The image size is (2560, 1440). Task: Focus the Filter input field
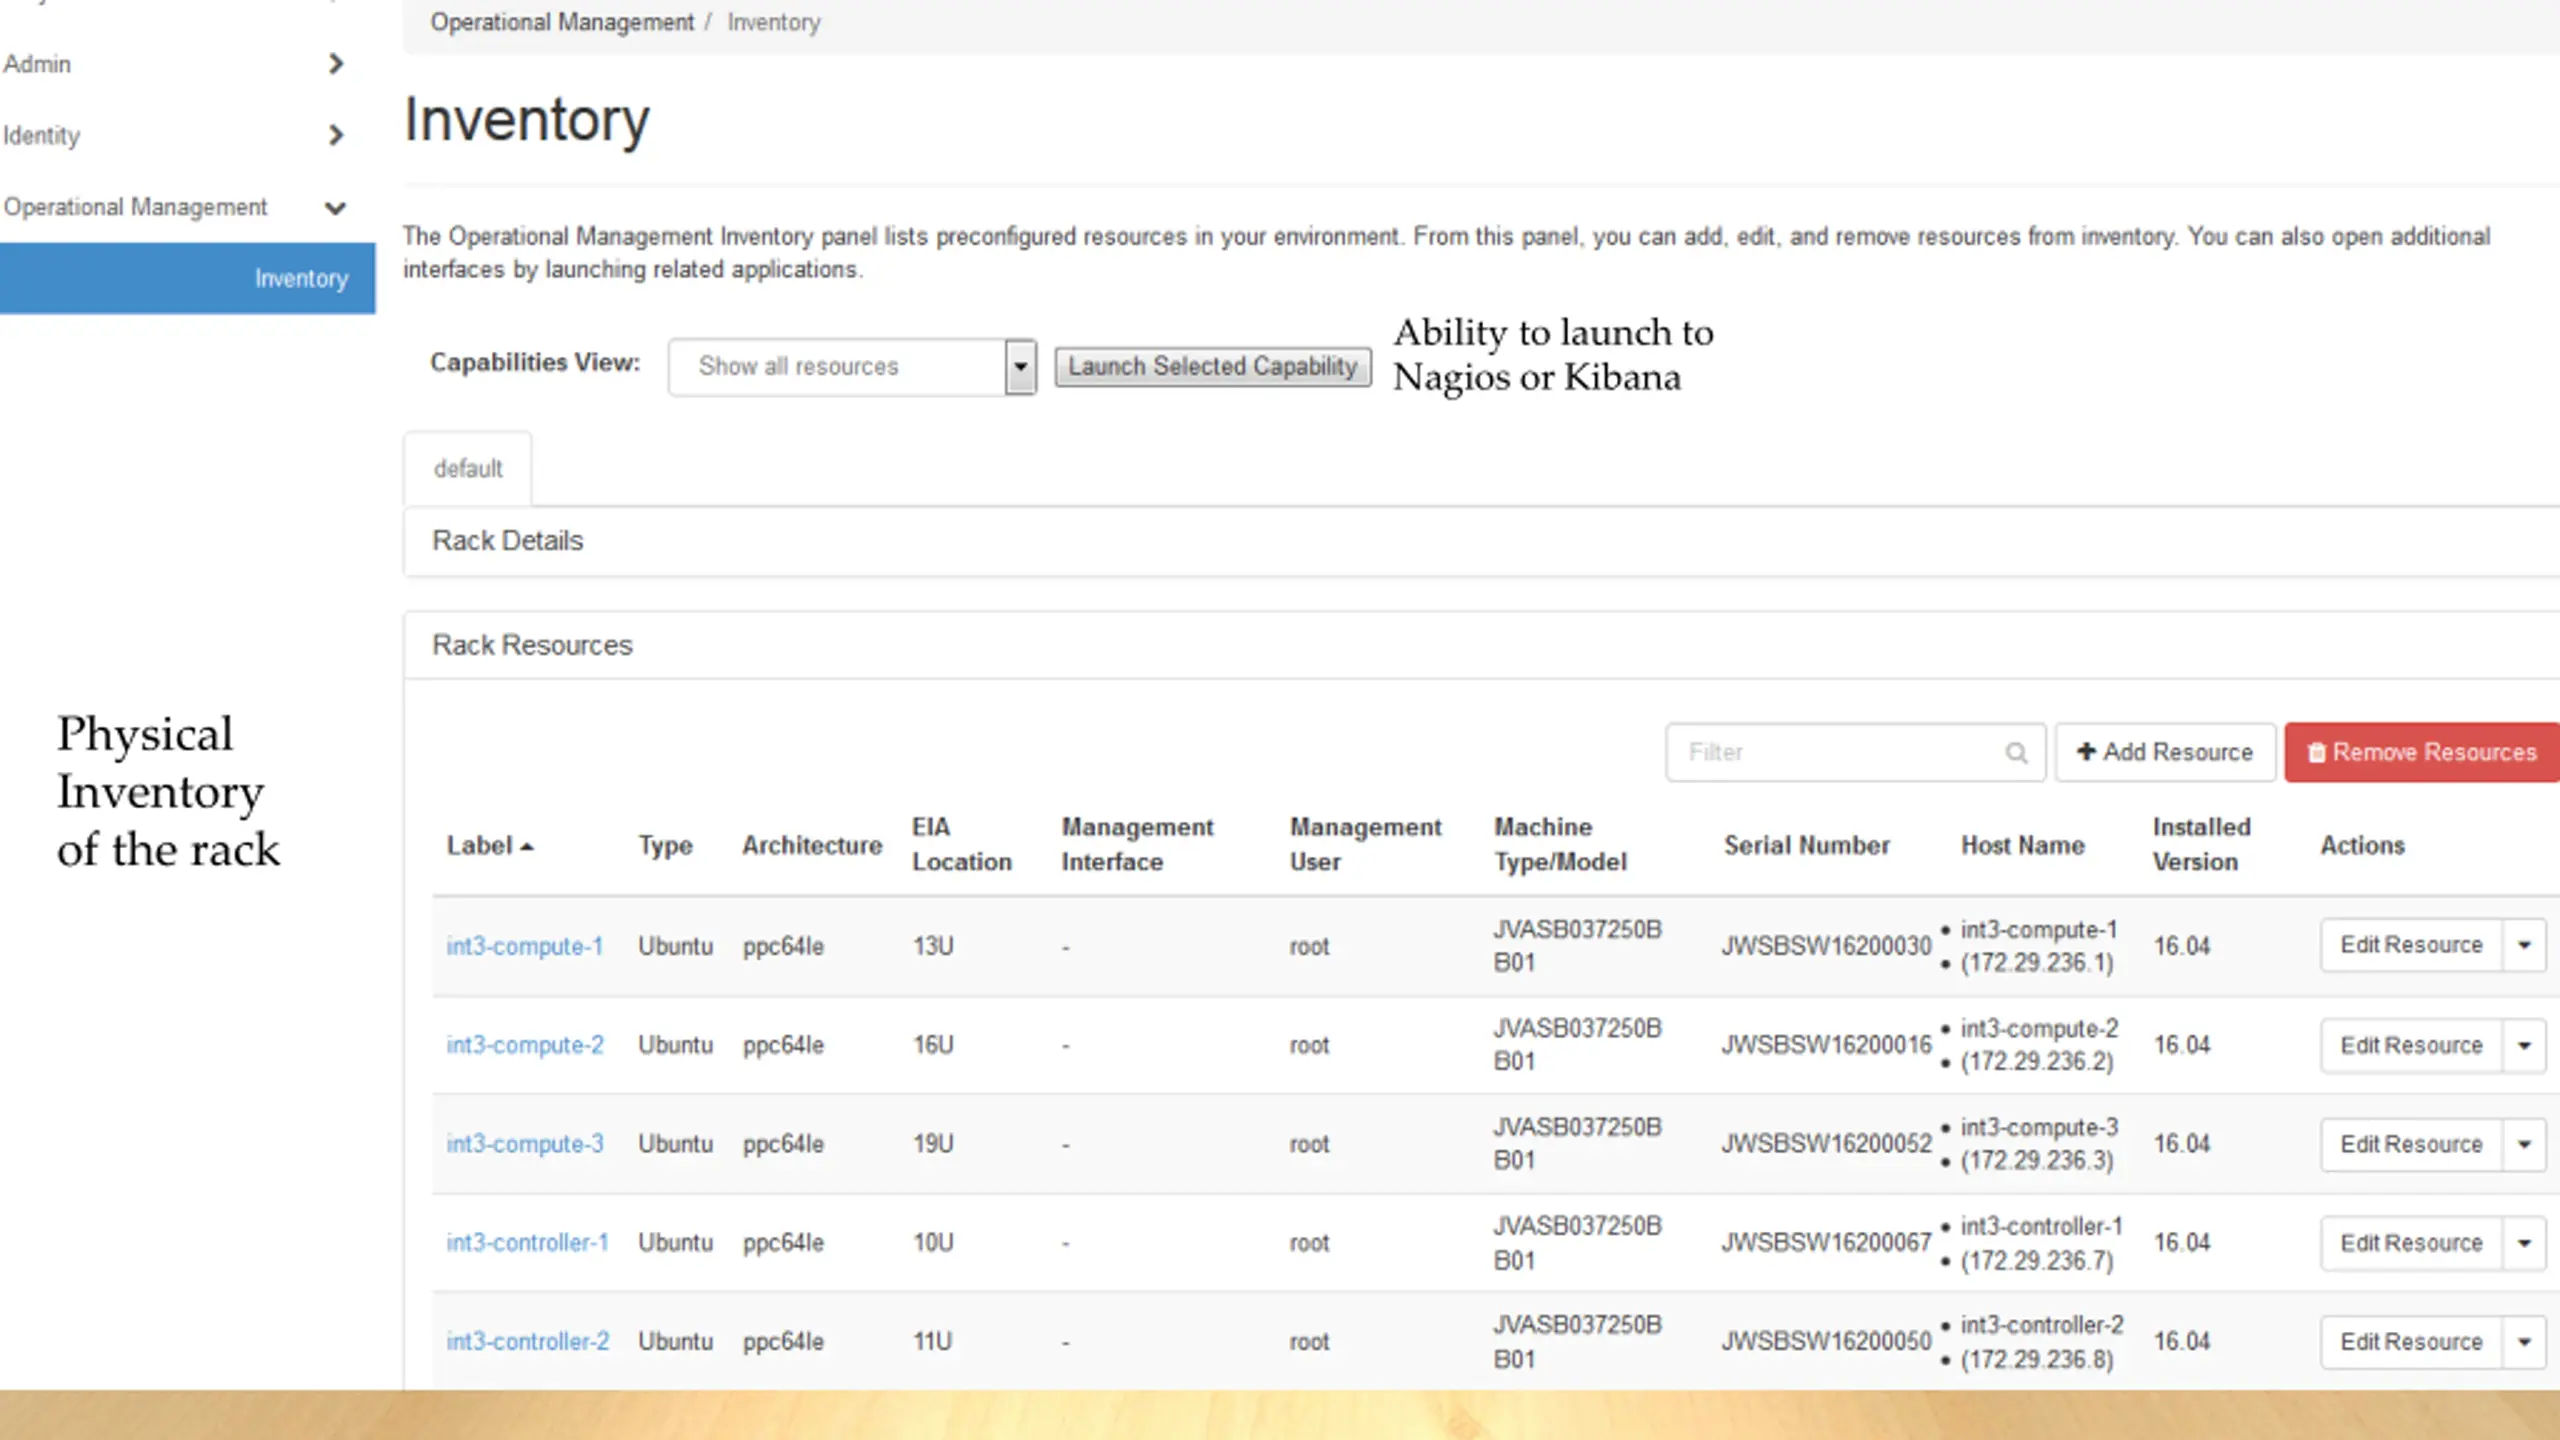coord(1855,752)
